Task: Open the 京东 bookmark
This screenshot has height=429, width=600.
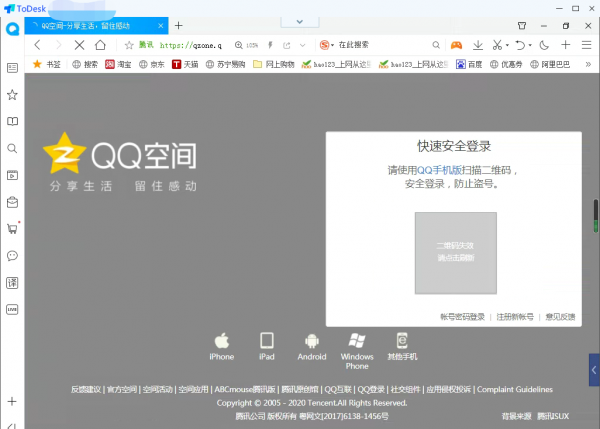Action: click(152, 64)
